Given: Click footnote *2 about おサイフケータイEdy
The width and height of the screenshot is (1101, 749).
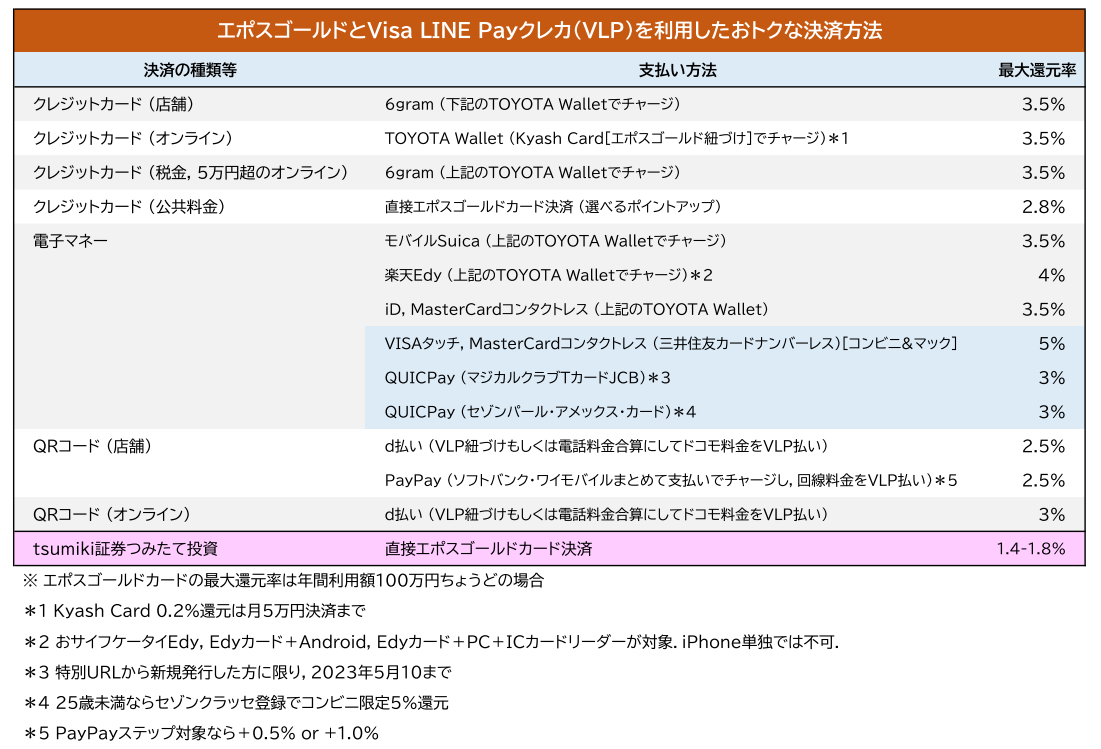Looking at the screenshot, I should [431, 642].
